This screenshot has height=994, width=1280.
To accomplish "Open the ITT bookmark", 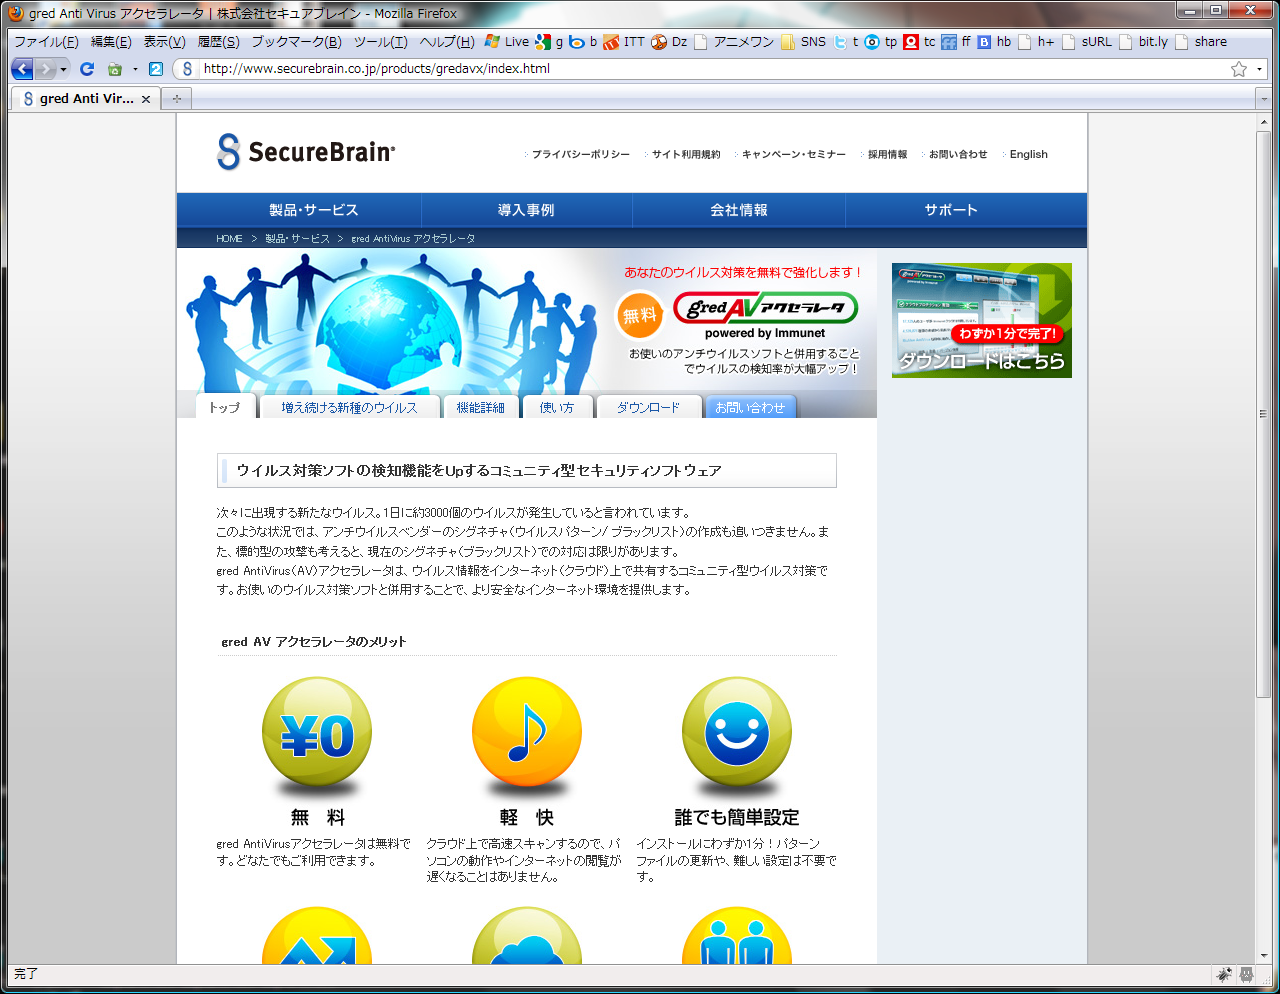I will pyautogui.click(x=624, y=42).
